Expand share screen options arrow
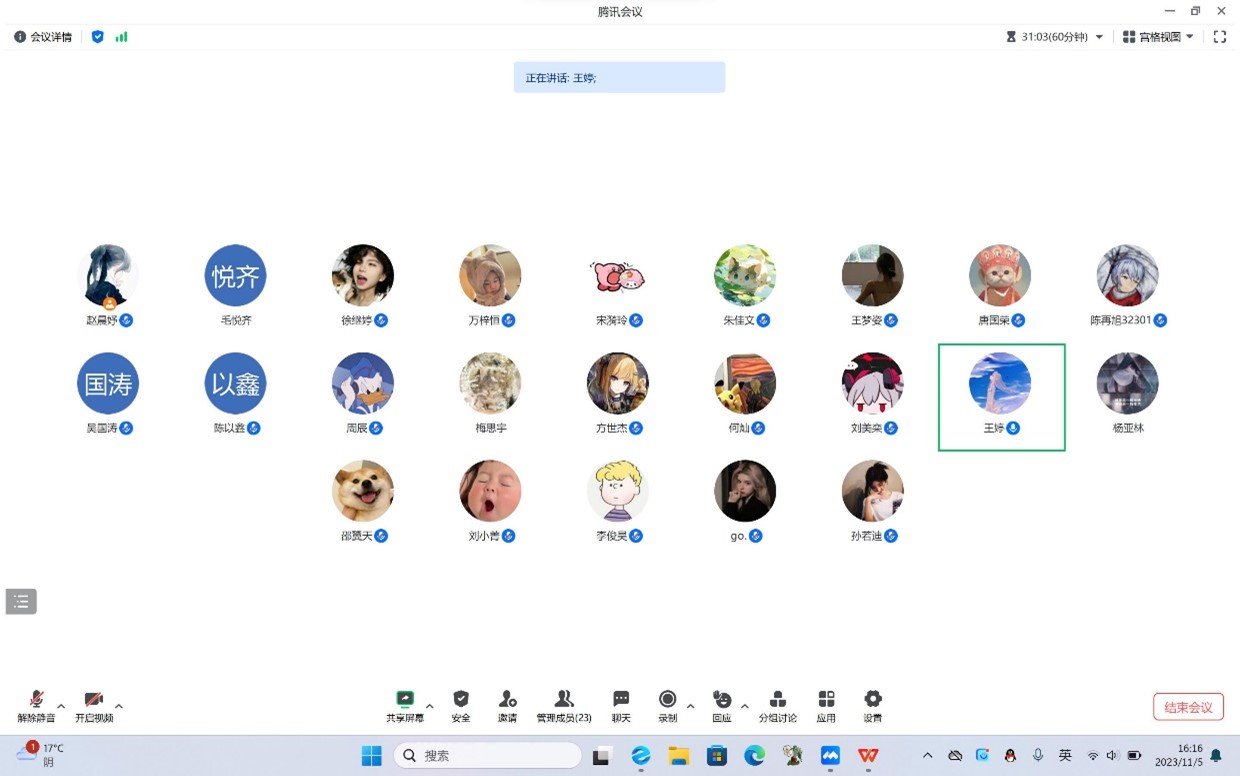Screen dimensions: 1240x776 [430, 706]
